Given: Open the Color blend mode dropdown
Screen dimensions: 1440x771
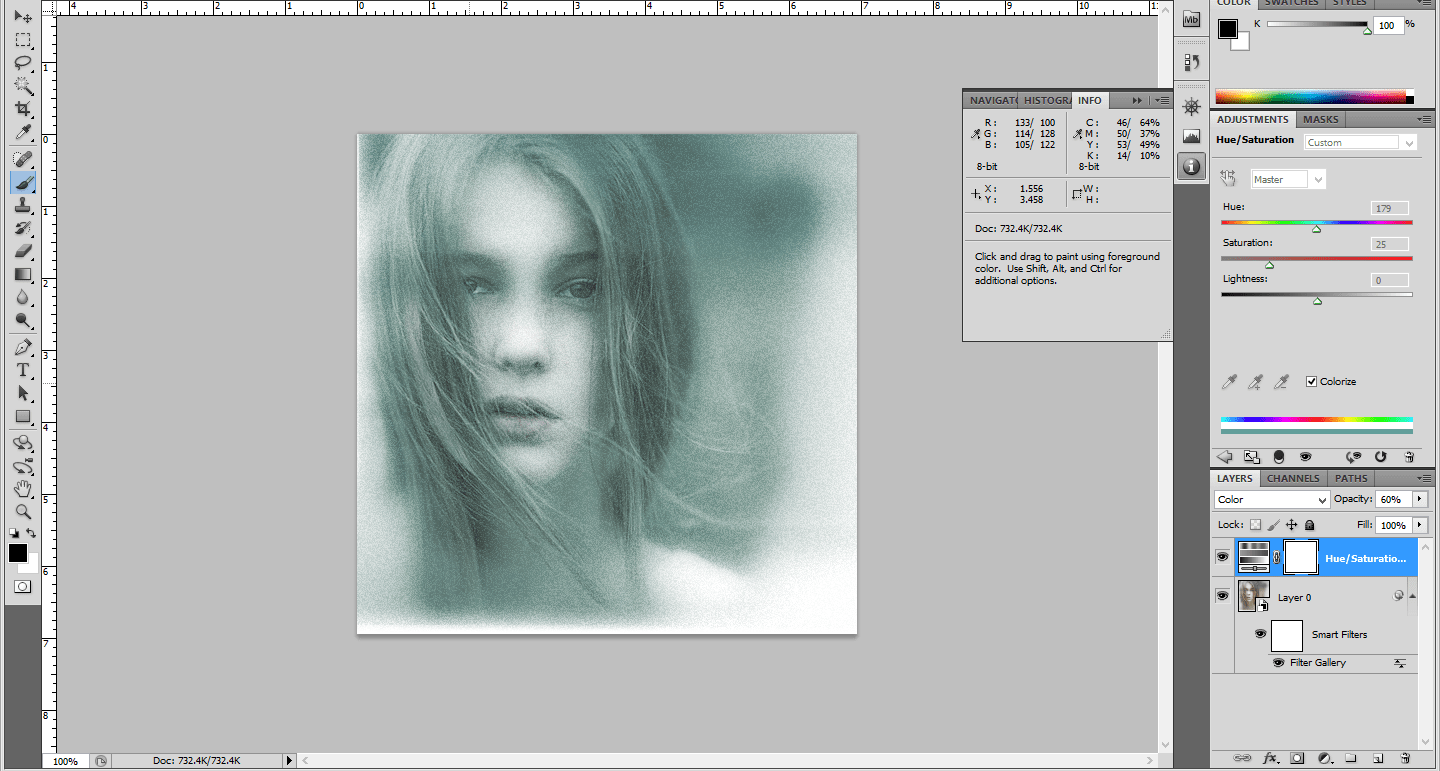Looking at the screenshot, I should coord(1271,500).
